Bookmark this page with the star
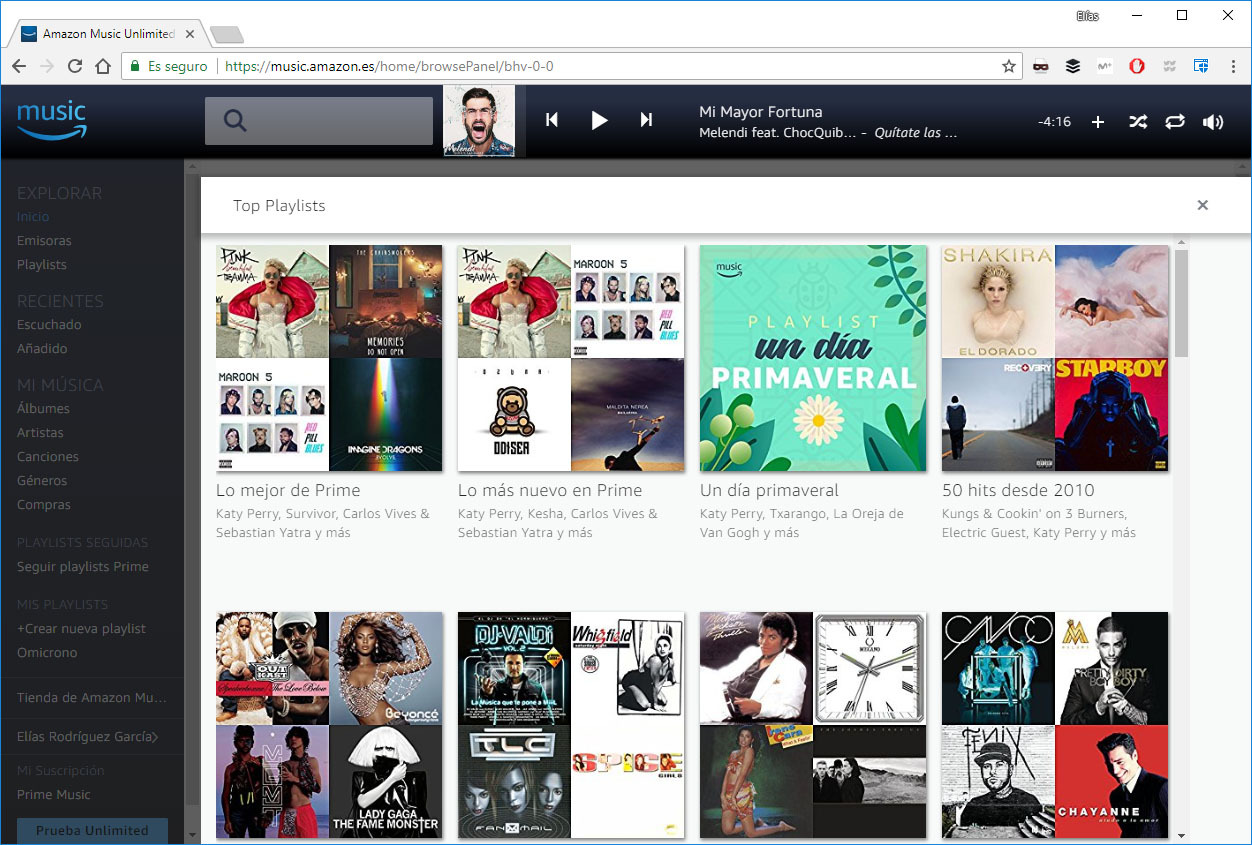This screenshot has height=845, width=1252. point(1009,66)
